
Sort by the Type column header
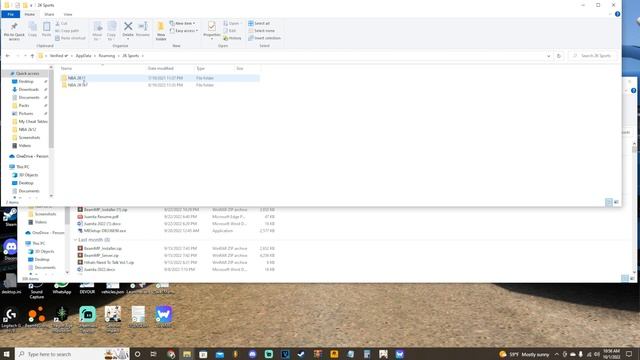pyautogui.click(x=200, y=68)
